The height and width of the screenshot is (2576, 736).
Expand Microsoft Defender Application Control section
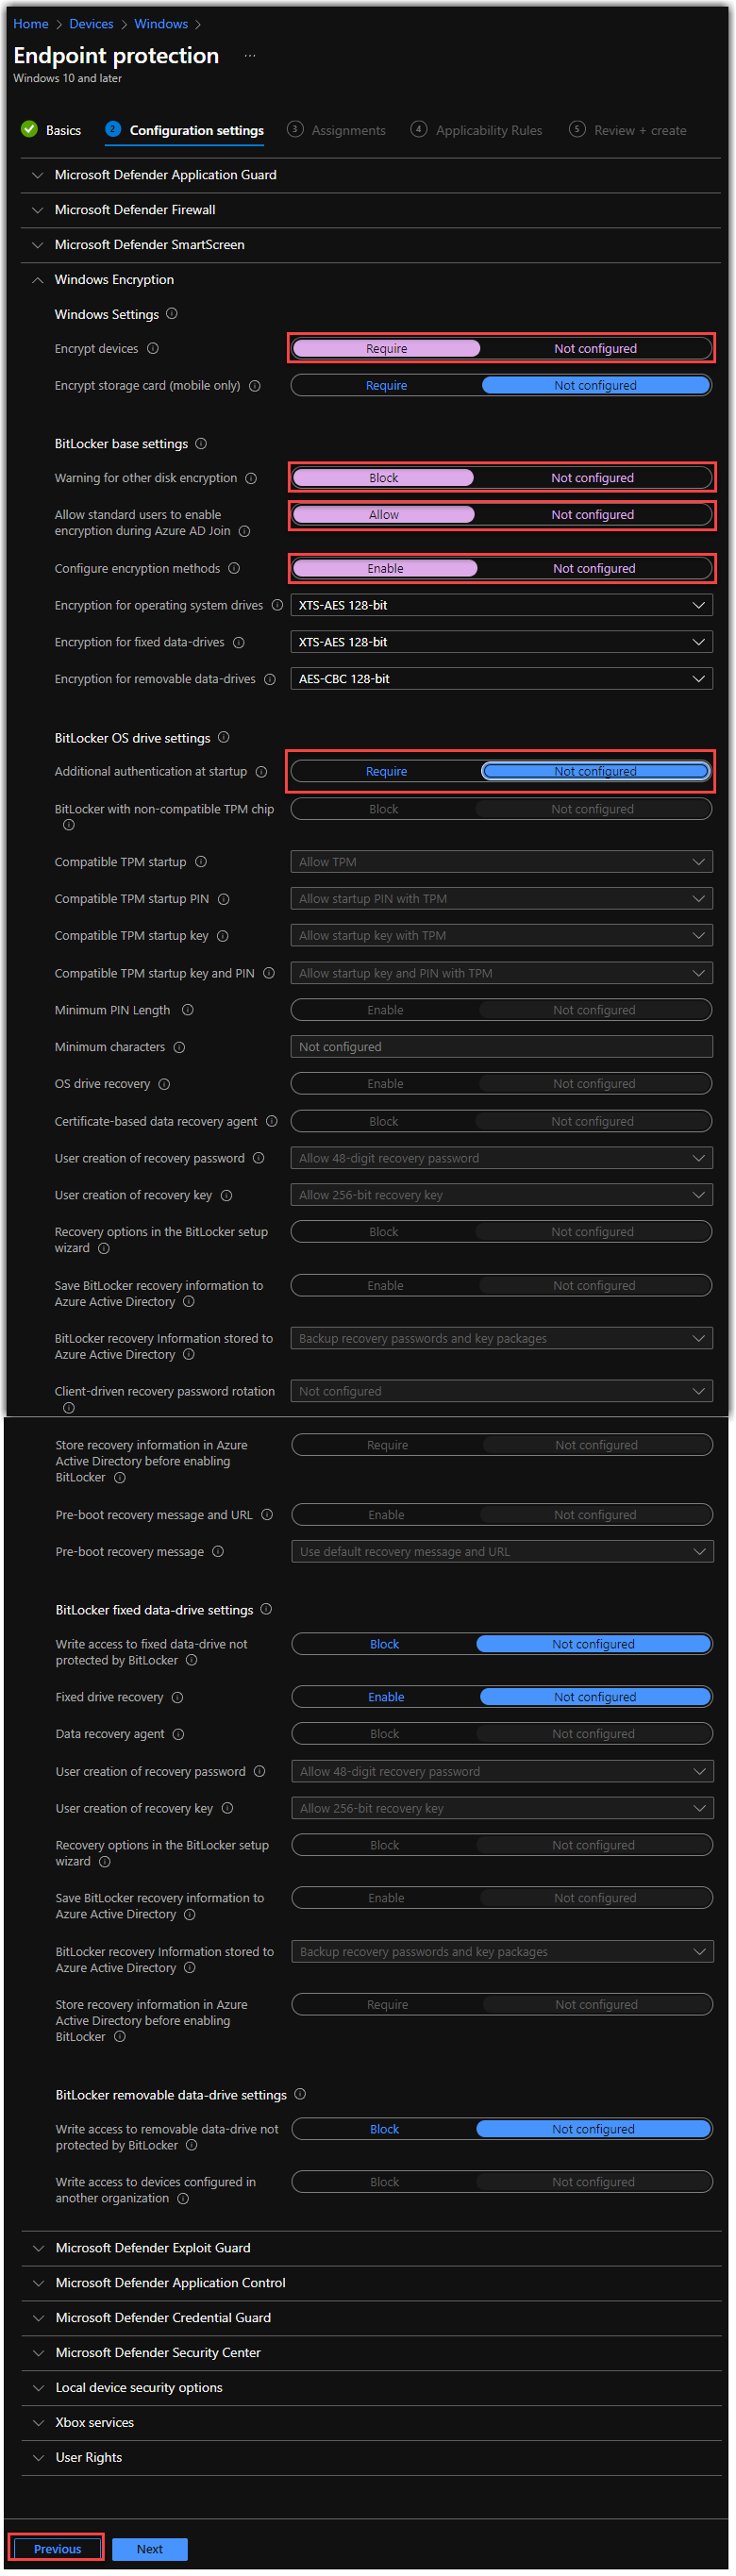coord(371,2284)
